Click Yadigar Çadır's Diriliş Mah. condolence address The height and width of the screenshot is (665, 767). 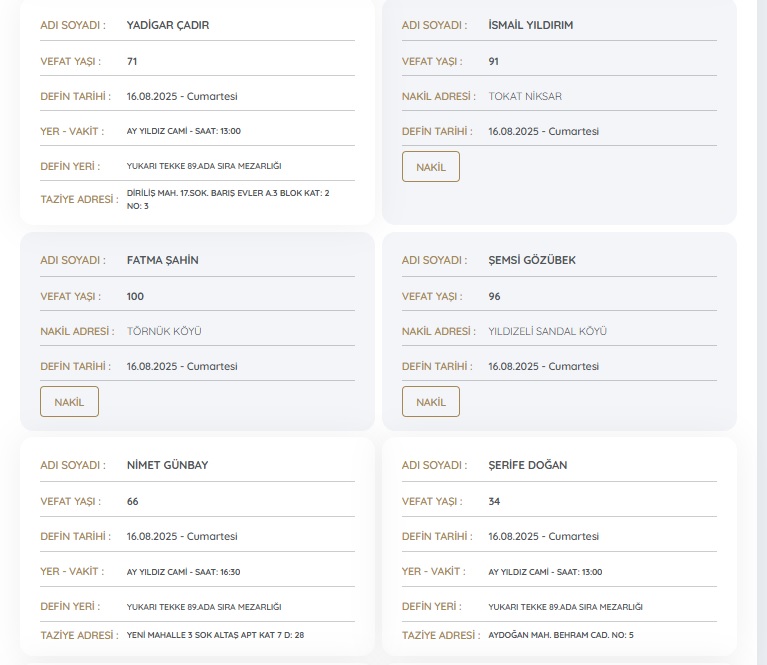click(227, 199)
